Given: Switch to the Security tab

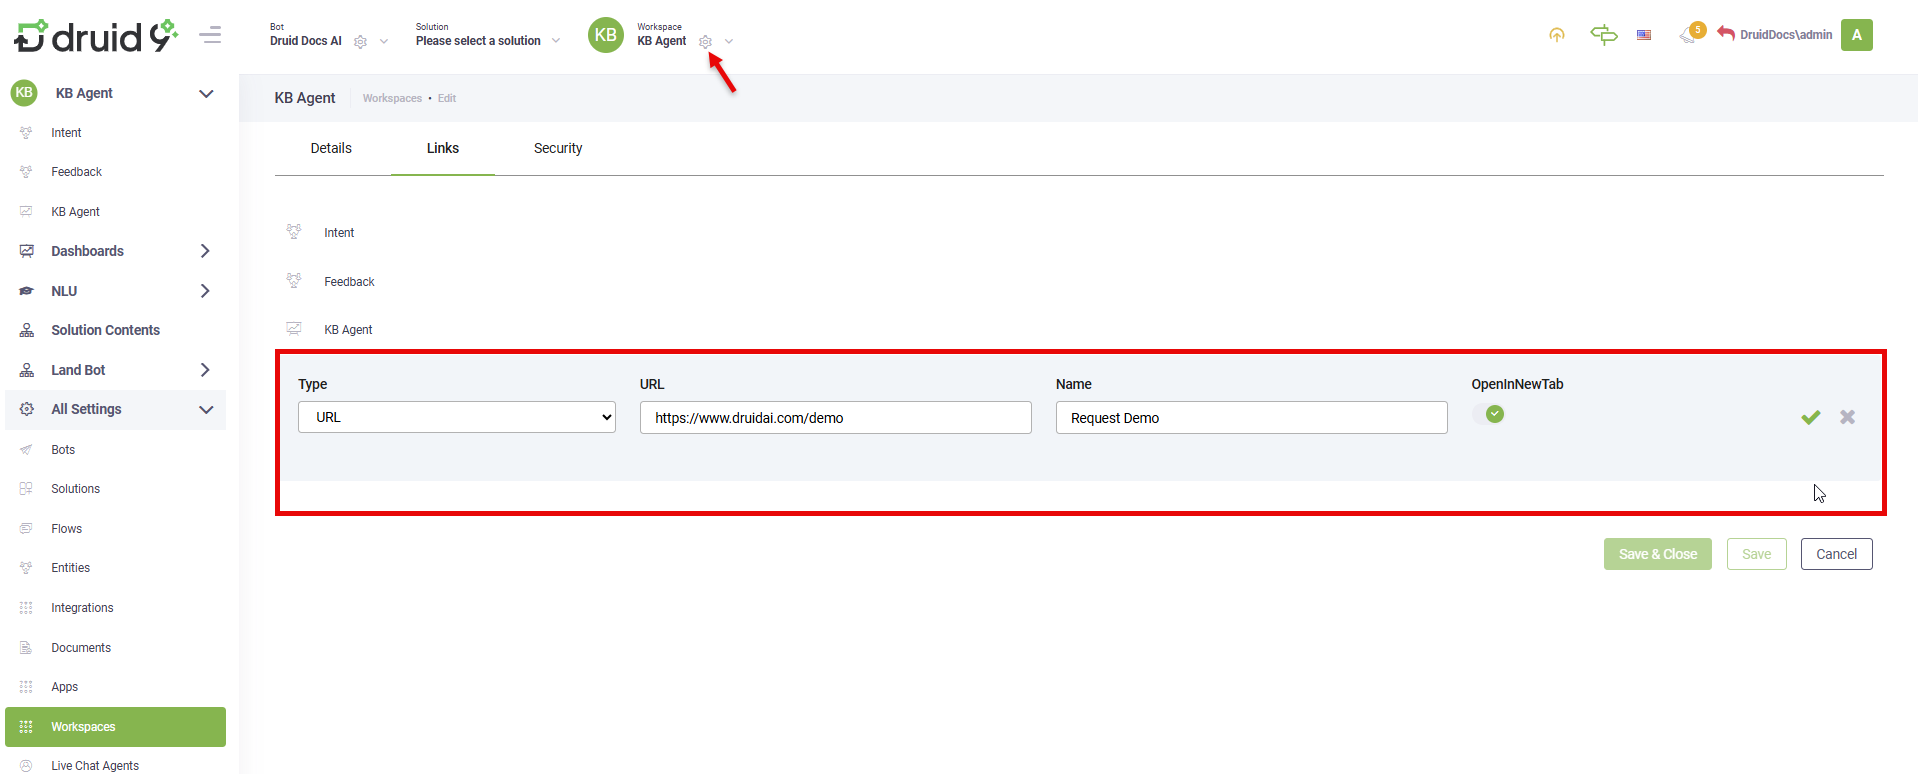Looking at the screenshot, I should click(x=557, y=148).
